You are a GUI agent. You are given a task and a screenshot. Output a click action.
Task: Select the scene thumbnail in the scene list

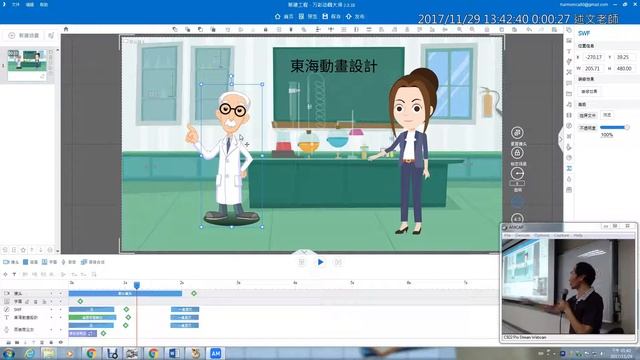coord(27,64)
